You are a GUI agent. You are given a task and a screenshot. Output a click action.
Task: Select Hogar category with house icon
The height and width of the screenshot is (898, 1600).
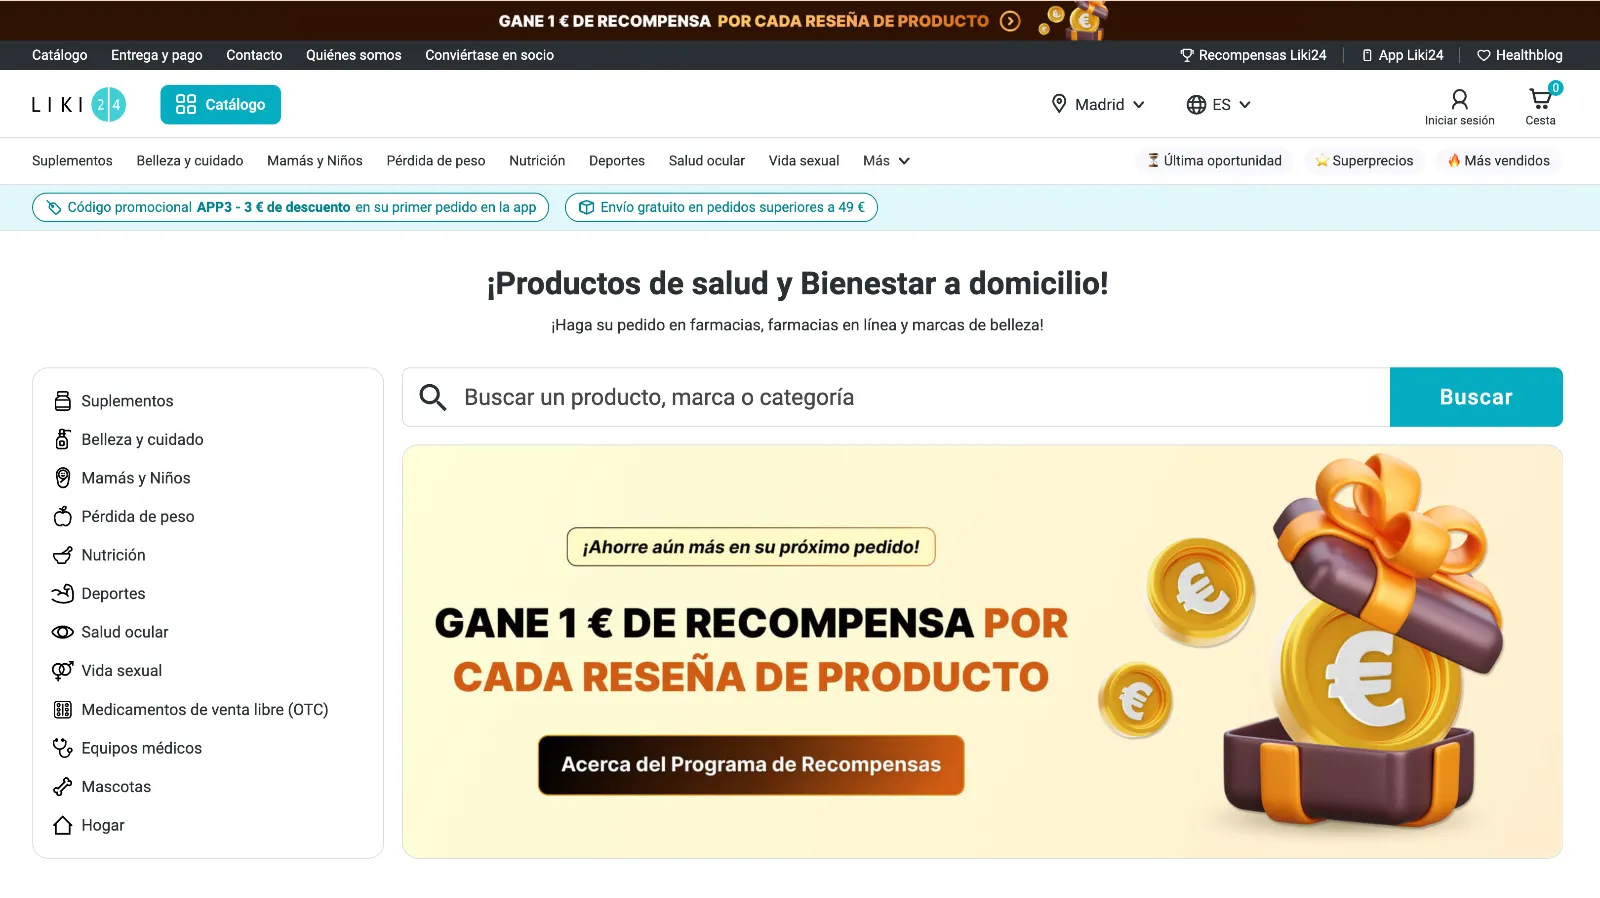coord(102,825)
